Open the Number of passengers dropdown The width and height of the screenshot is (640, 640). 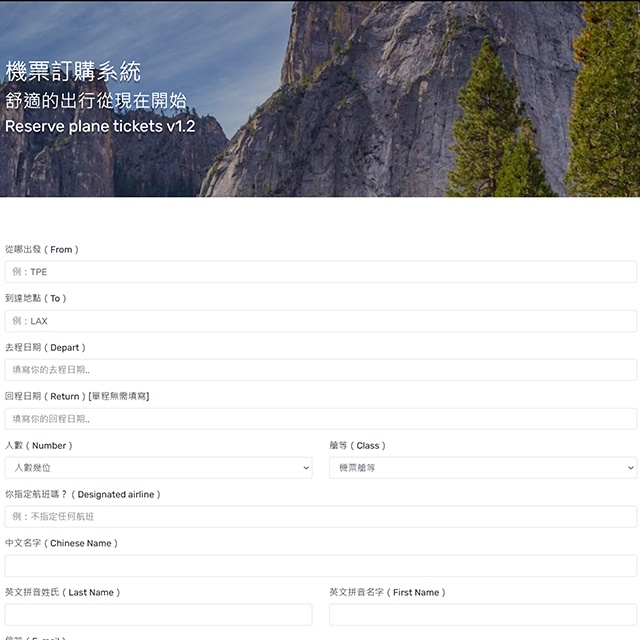(158, 468)
